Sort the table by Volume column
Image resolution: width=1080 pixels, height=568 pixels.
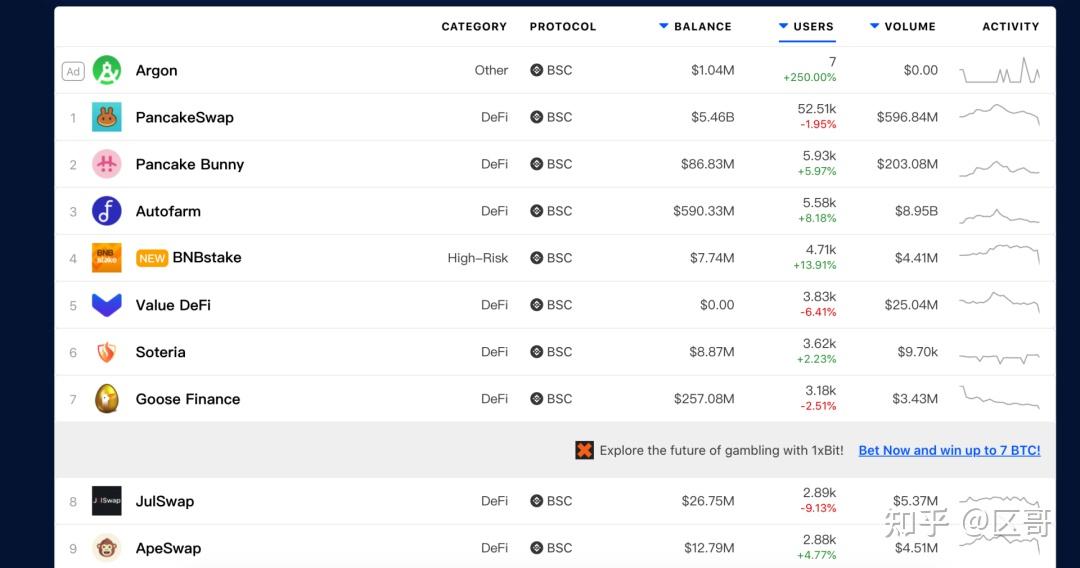click(x=909, y=27)
